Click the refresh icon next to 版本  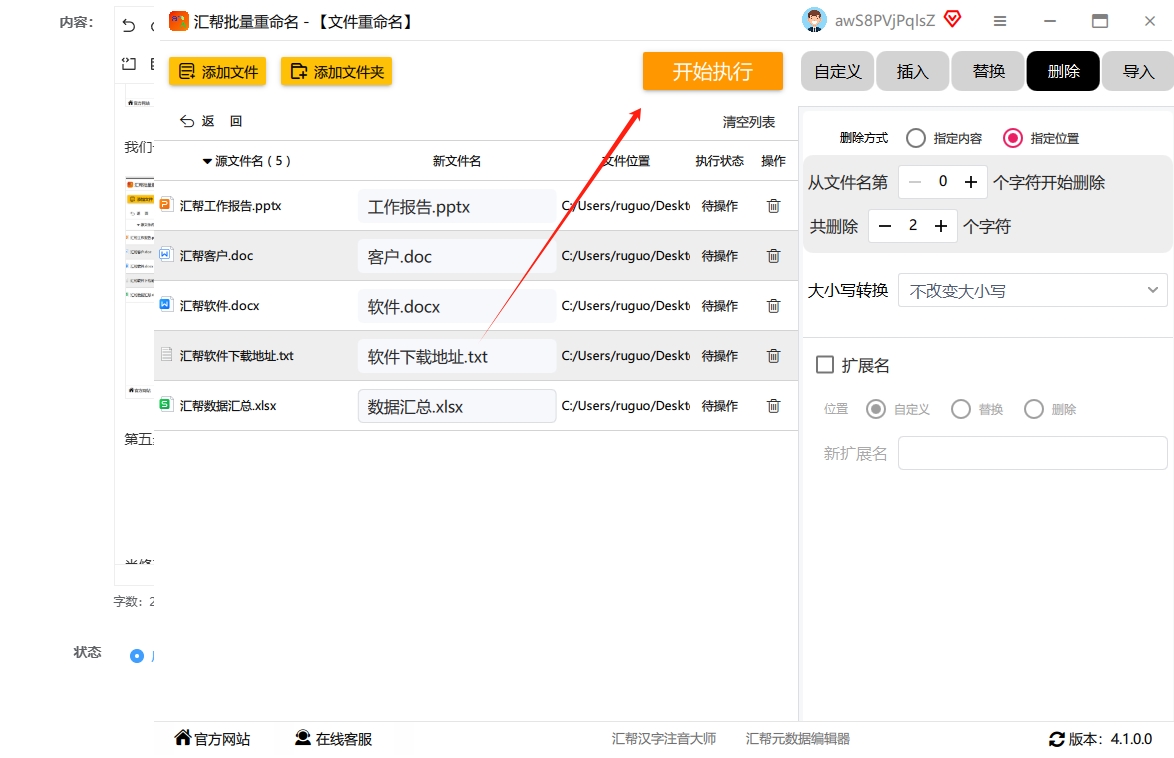1056,739
